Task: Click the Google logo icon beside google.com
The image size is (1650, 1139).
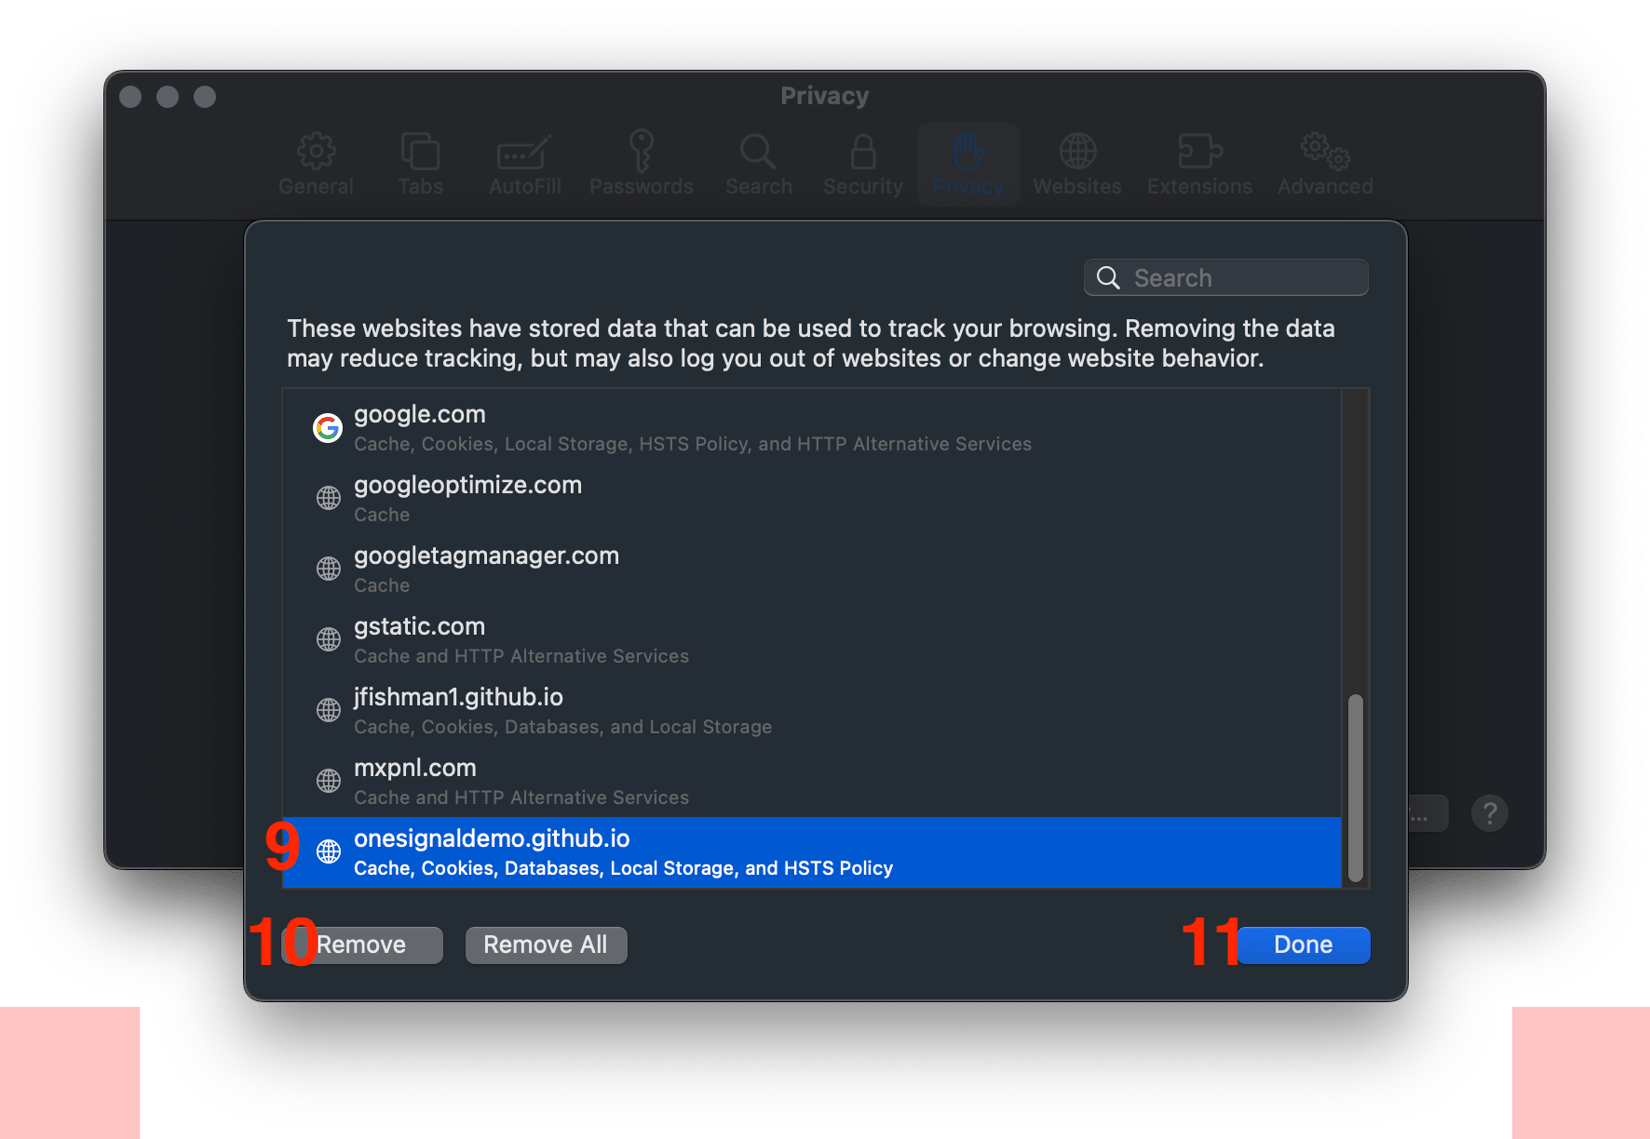Action: click(328, 428)
